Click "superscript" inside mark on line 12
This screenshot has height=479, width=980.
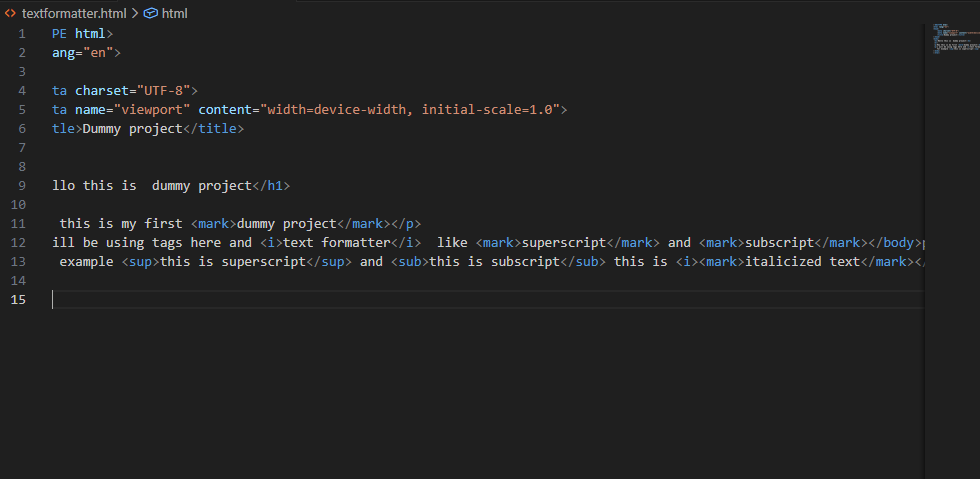[x=564, y=243]
